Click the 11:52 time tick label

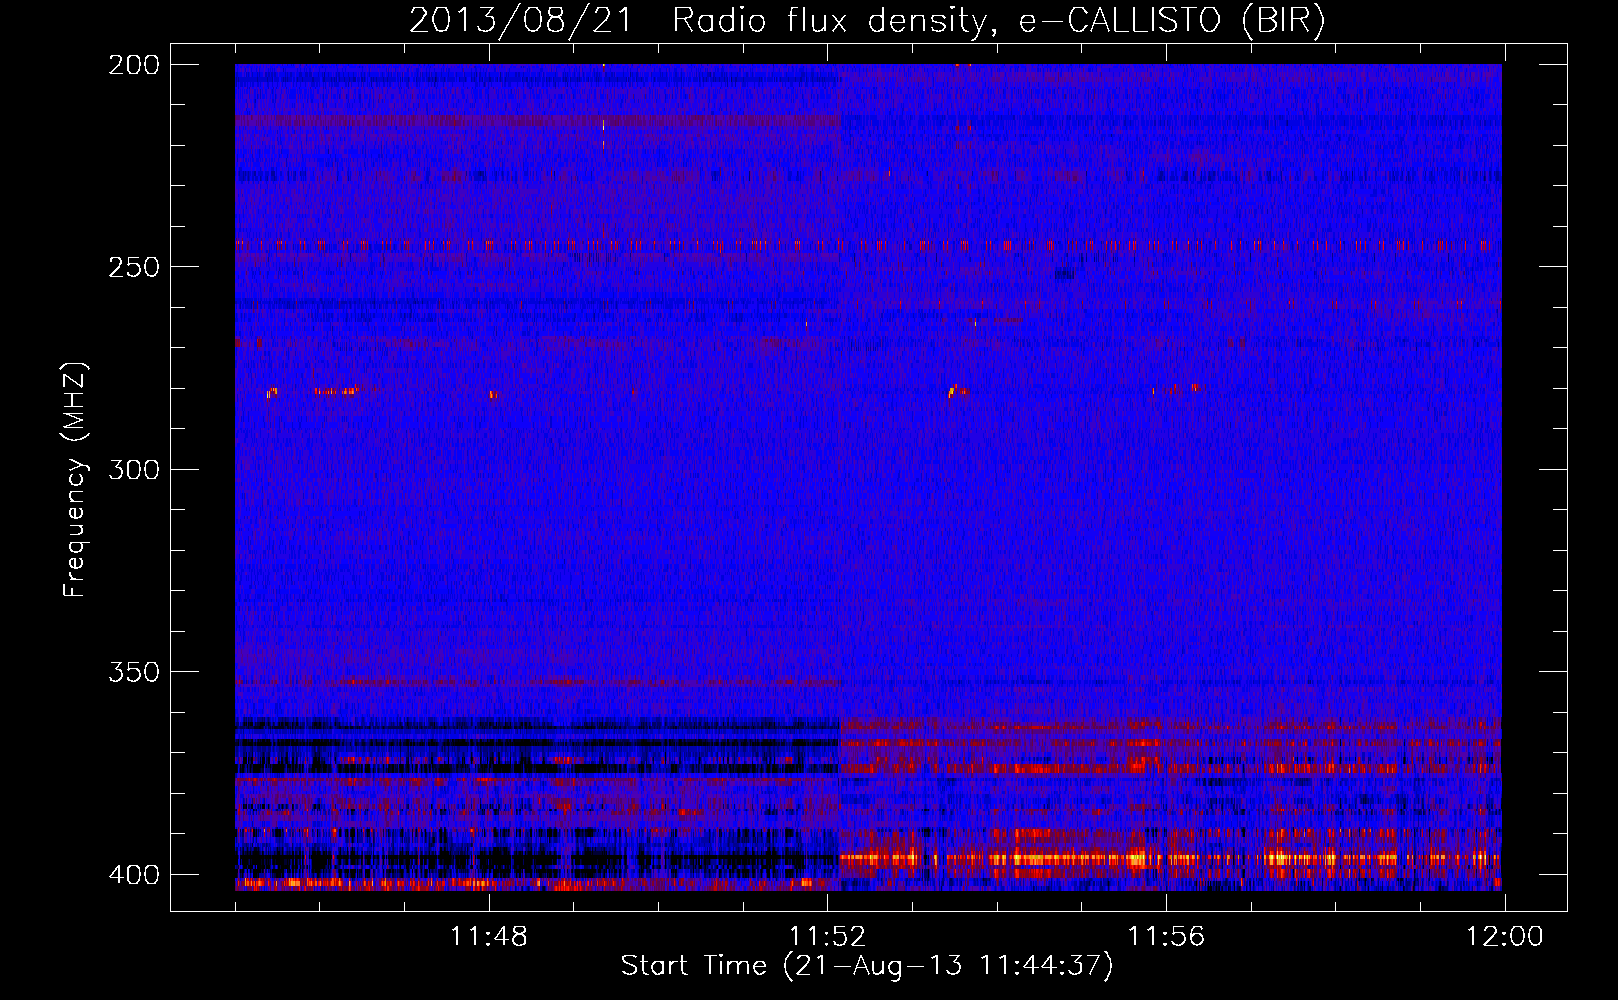827,937
